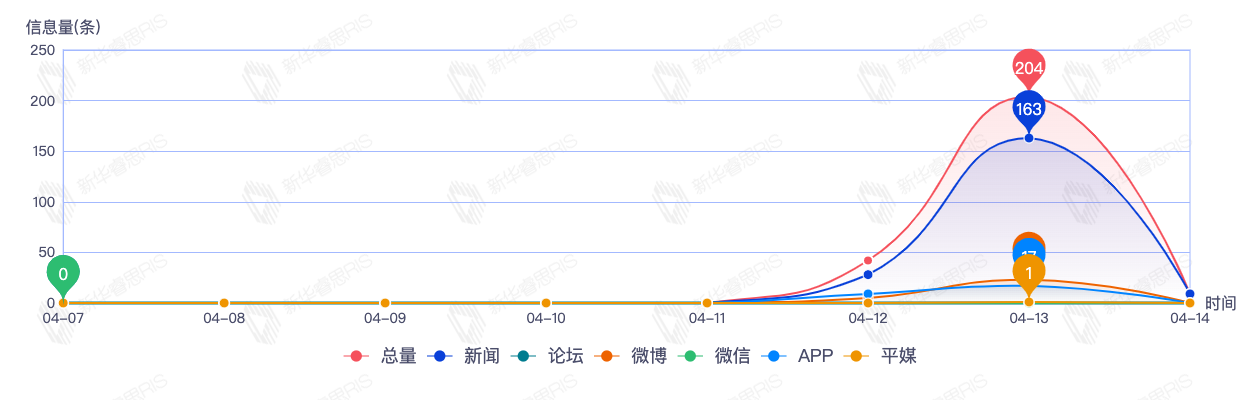Click the blue 163 marker pin
Image resolution: width=1260 pixels, height=400 pixels.
pos(1029,109)
